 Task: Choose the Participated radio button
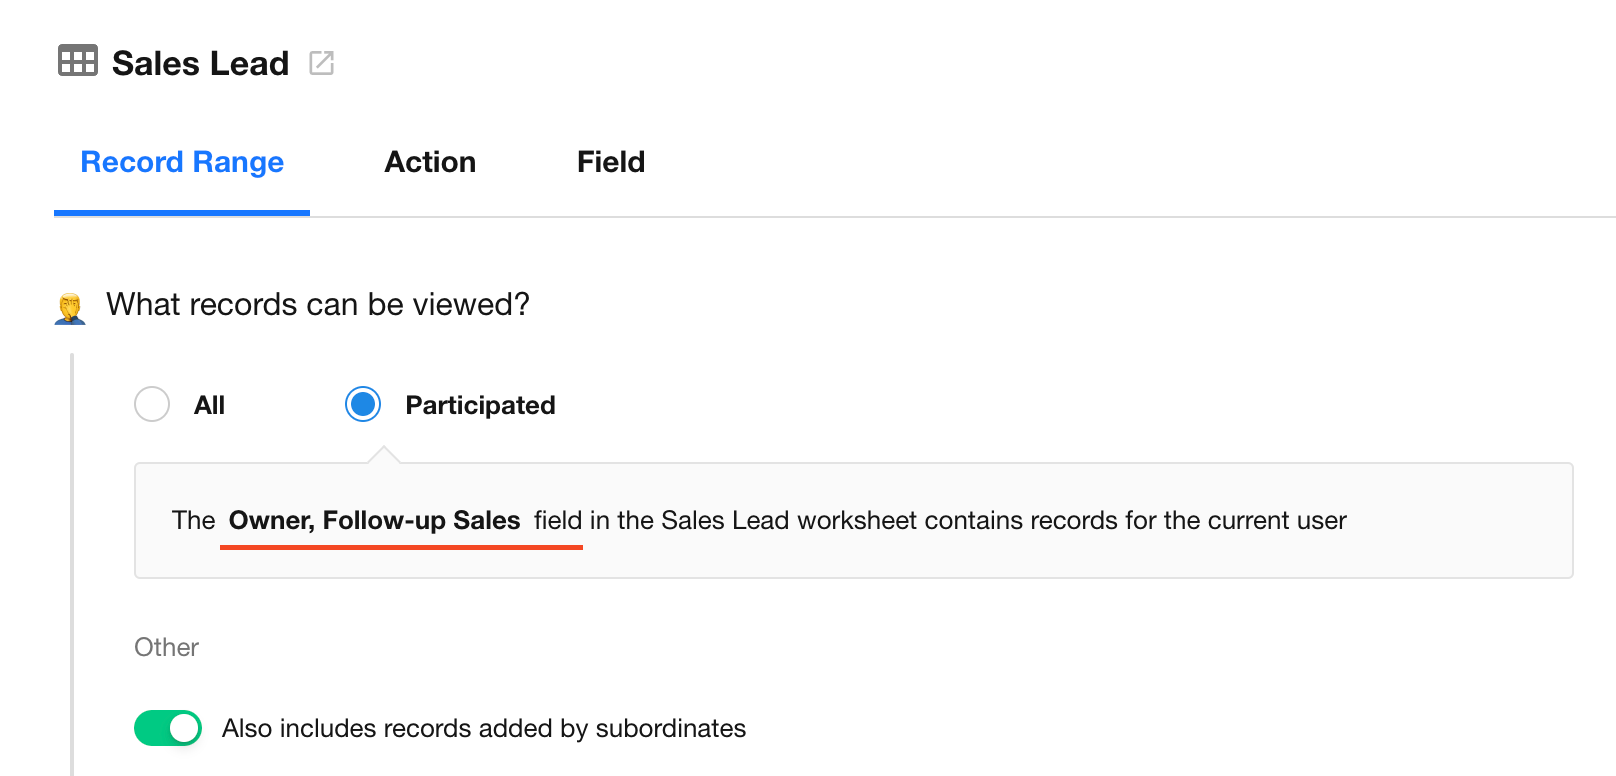pos(363,404)
